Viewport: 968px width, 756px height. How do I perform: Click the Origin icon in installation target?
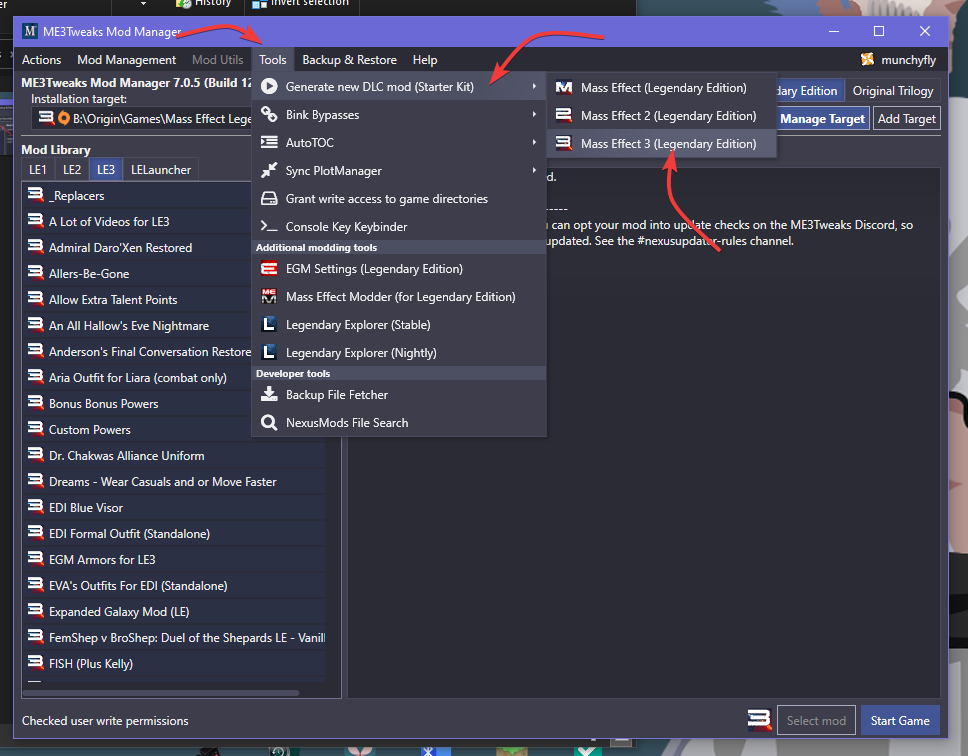point(64,118)
